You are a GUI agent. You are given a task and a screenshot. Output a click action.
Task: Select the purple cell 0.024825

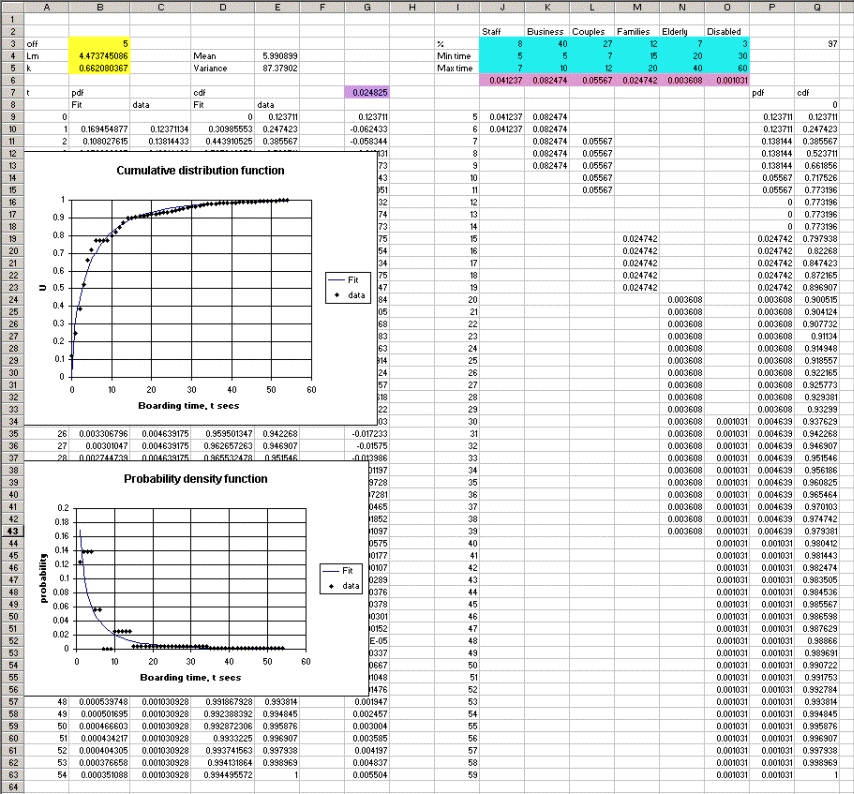pyautogui.click(x=367, y=93)
